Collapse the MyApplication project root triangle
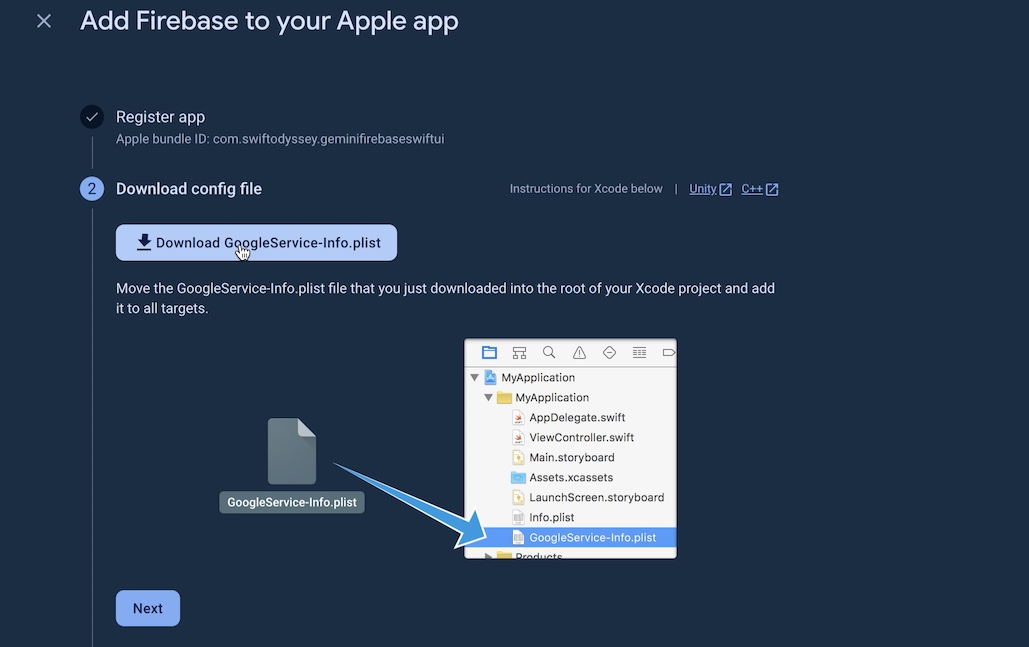The image size is (1029, 647). 473,378
